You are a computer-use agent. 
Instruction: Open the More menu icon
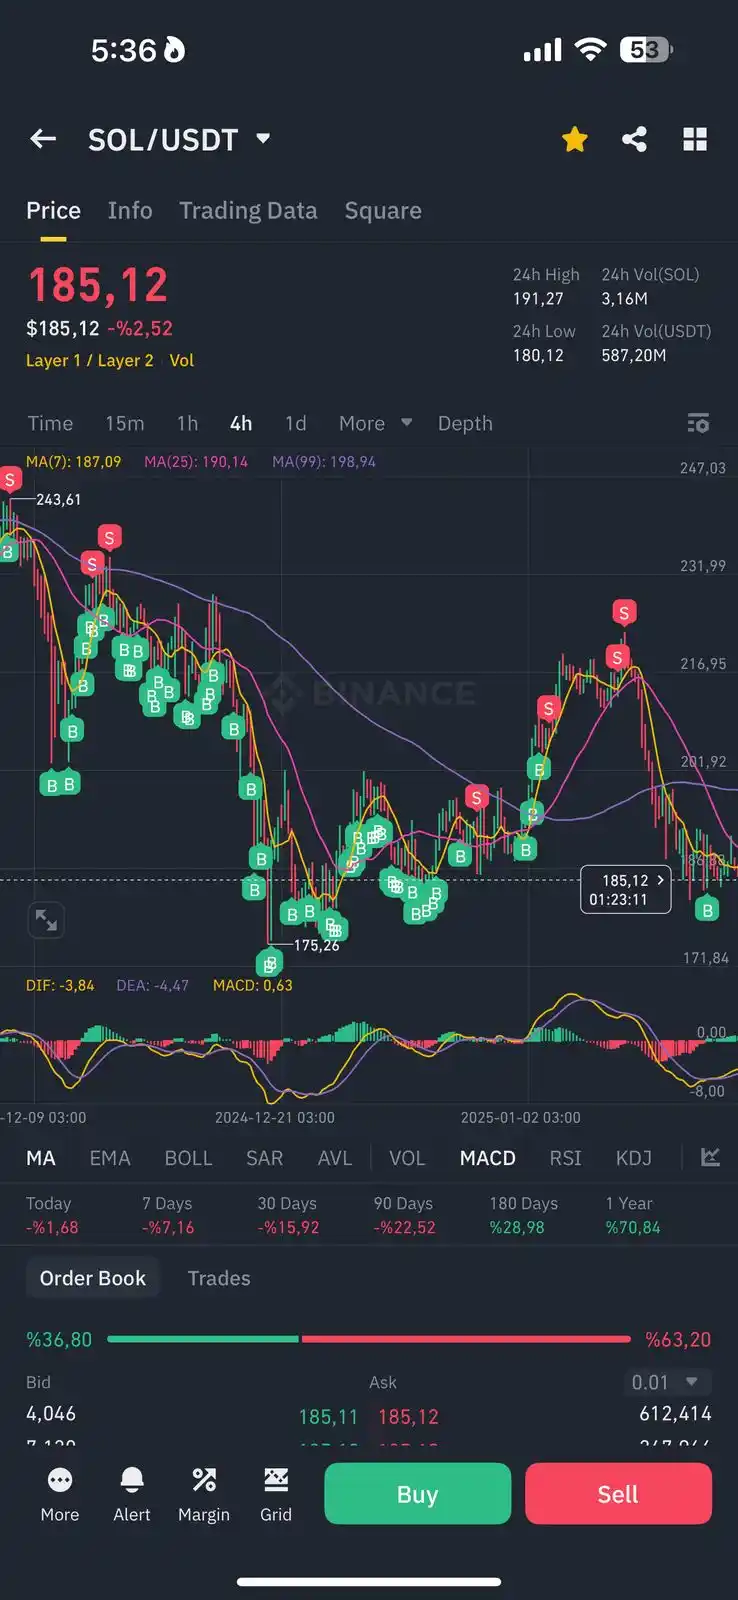click(60, 1494)
